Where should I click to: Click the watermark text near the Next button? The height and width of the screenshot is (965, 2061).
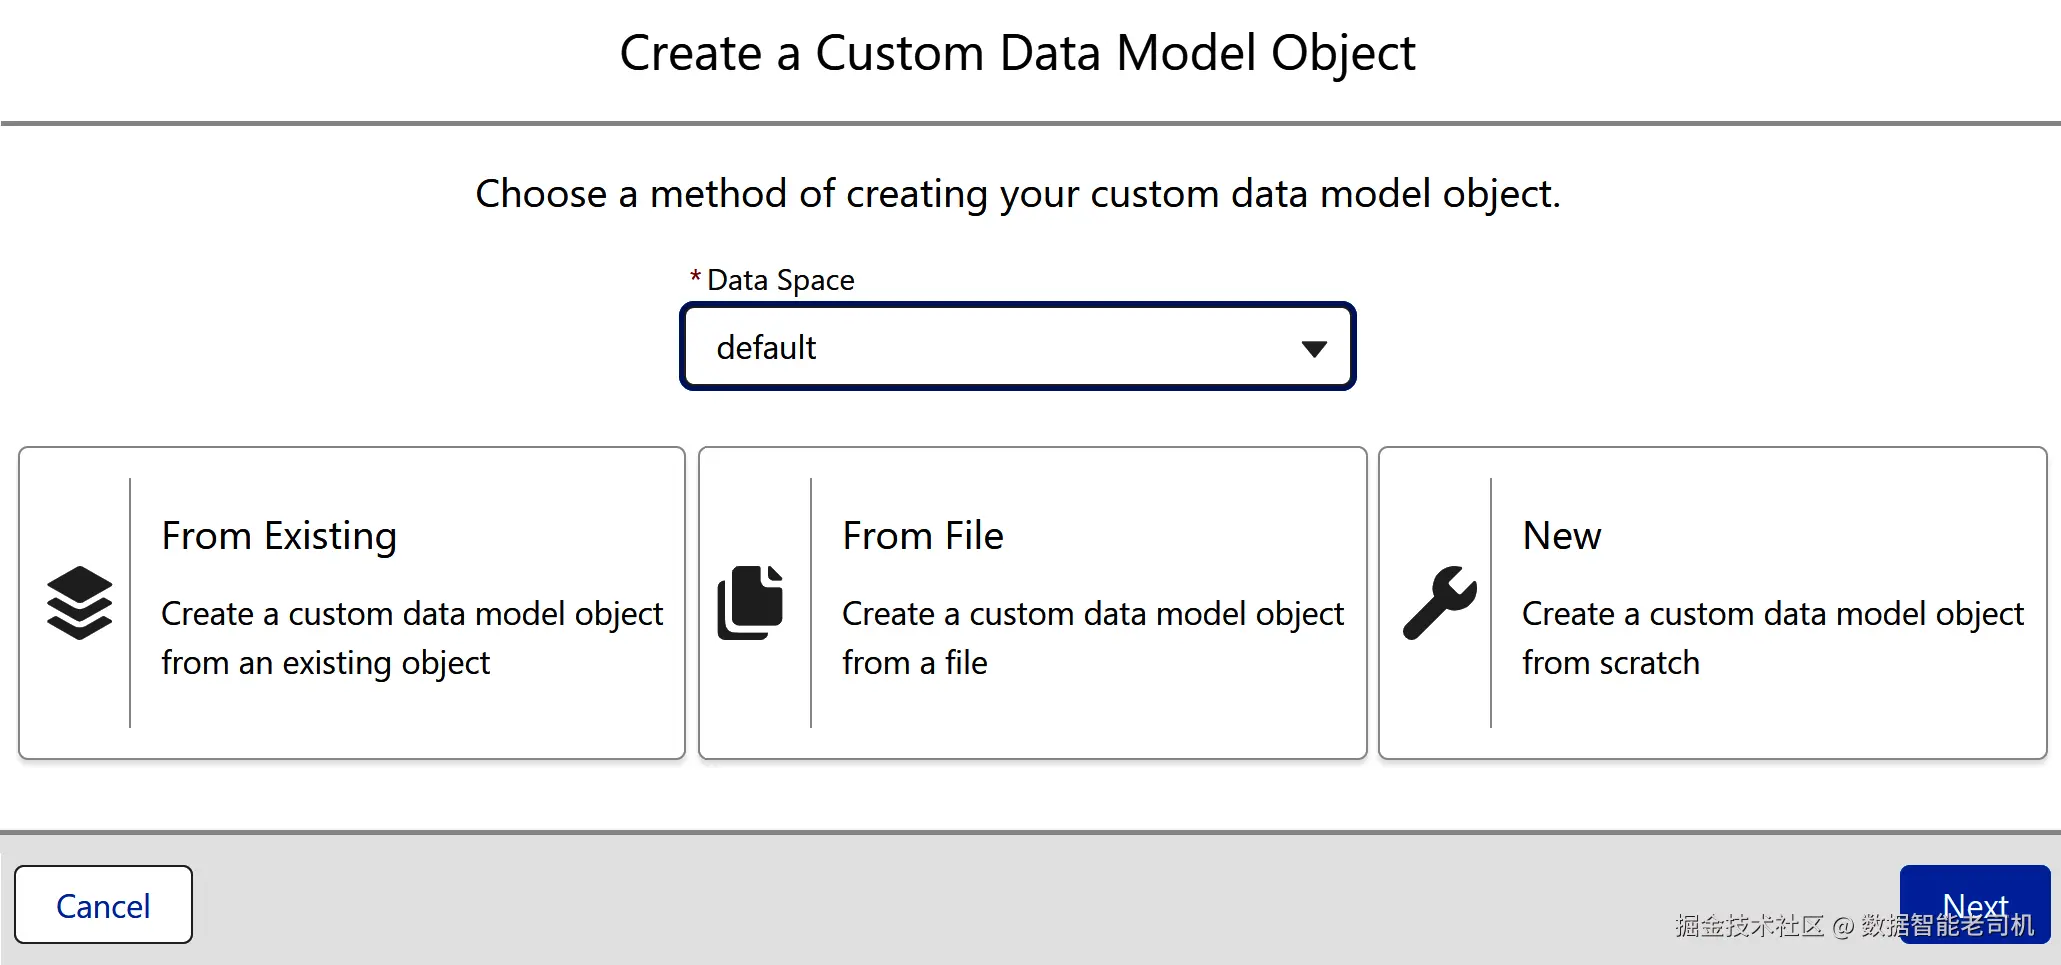(x=1780, y=926)
